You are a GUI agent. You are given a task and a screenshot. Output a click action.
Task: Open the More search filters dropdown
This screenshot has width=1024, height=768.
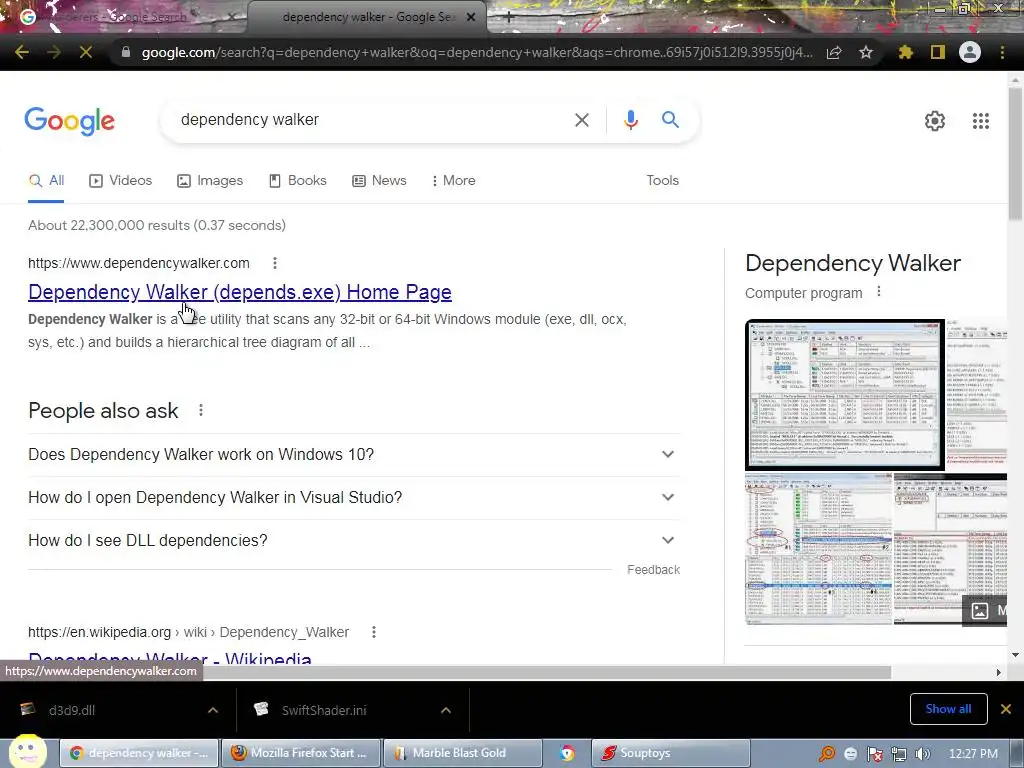click(x=453, y=181)
